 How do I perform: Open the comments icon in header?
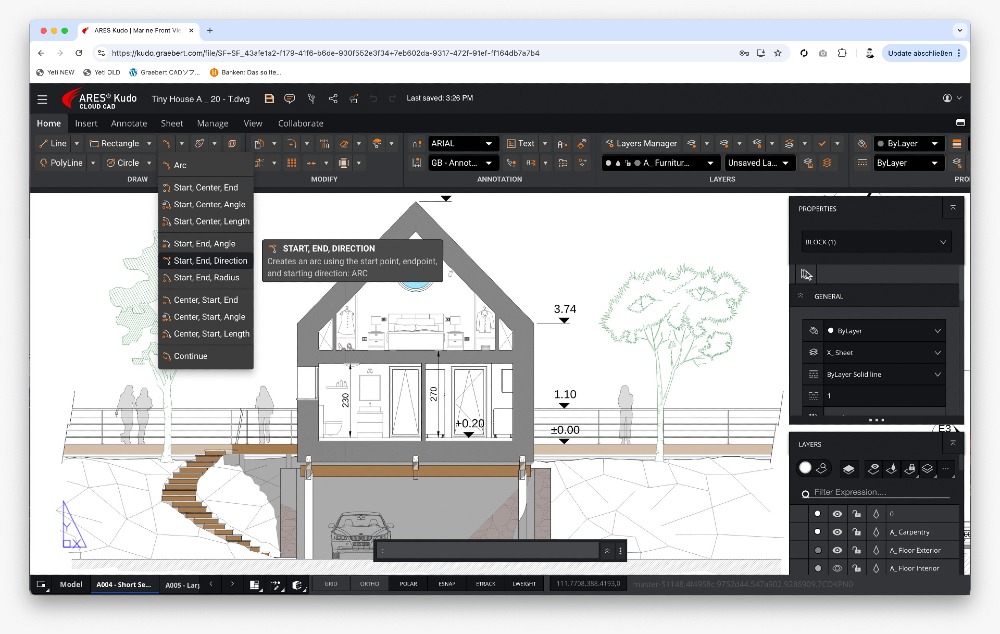(290, 98)
